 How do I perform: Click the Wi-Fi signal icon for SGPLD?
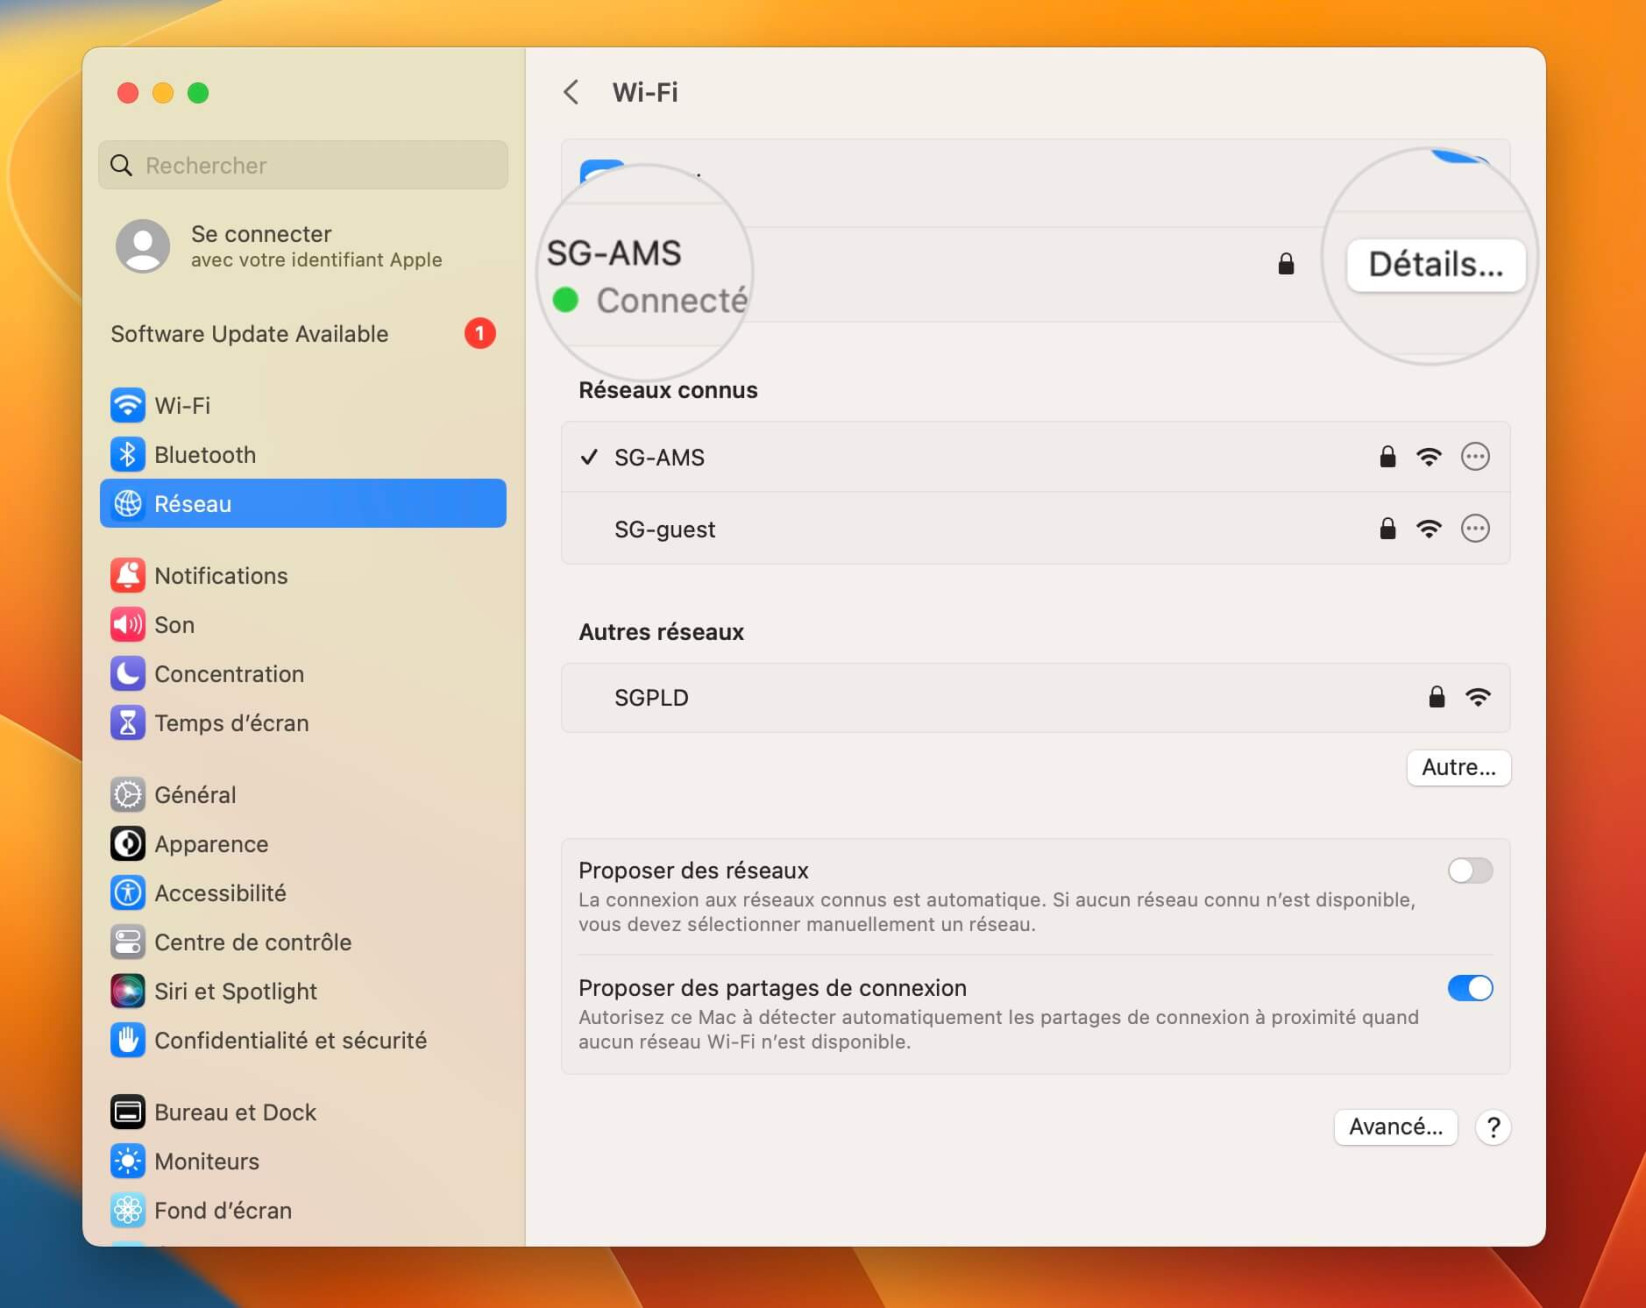coord(1478,697)
